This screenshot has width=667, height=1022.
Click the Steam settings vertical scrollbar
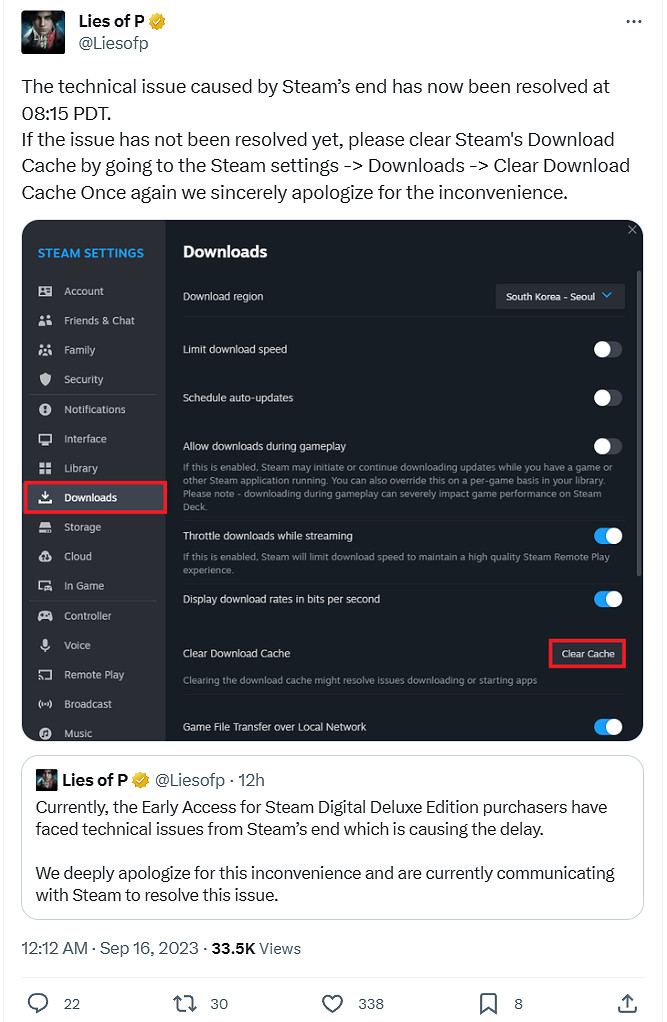coord(638,420)
